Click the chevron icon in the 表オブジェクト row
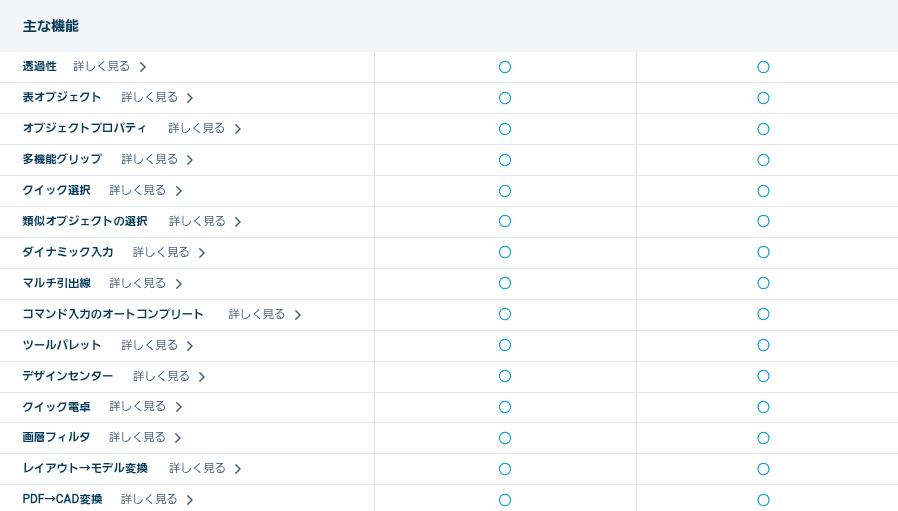898x511 pixels. pos(190,98)
